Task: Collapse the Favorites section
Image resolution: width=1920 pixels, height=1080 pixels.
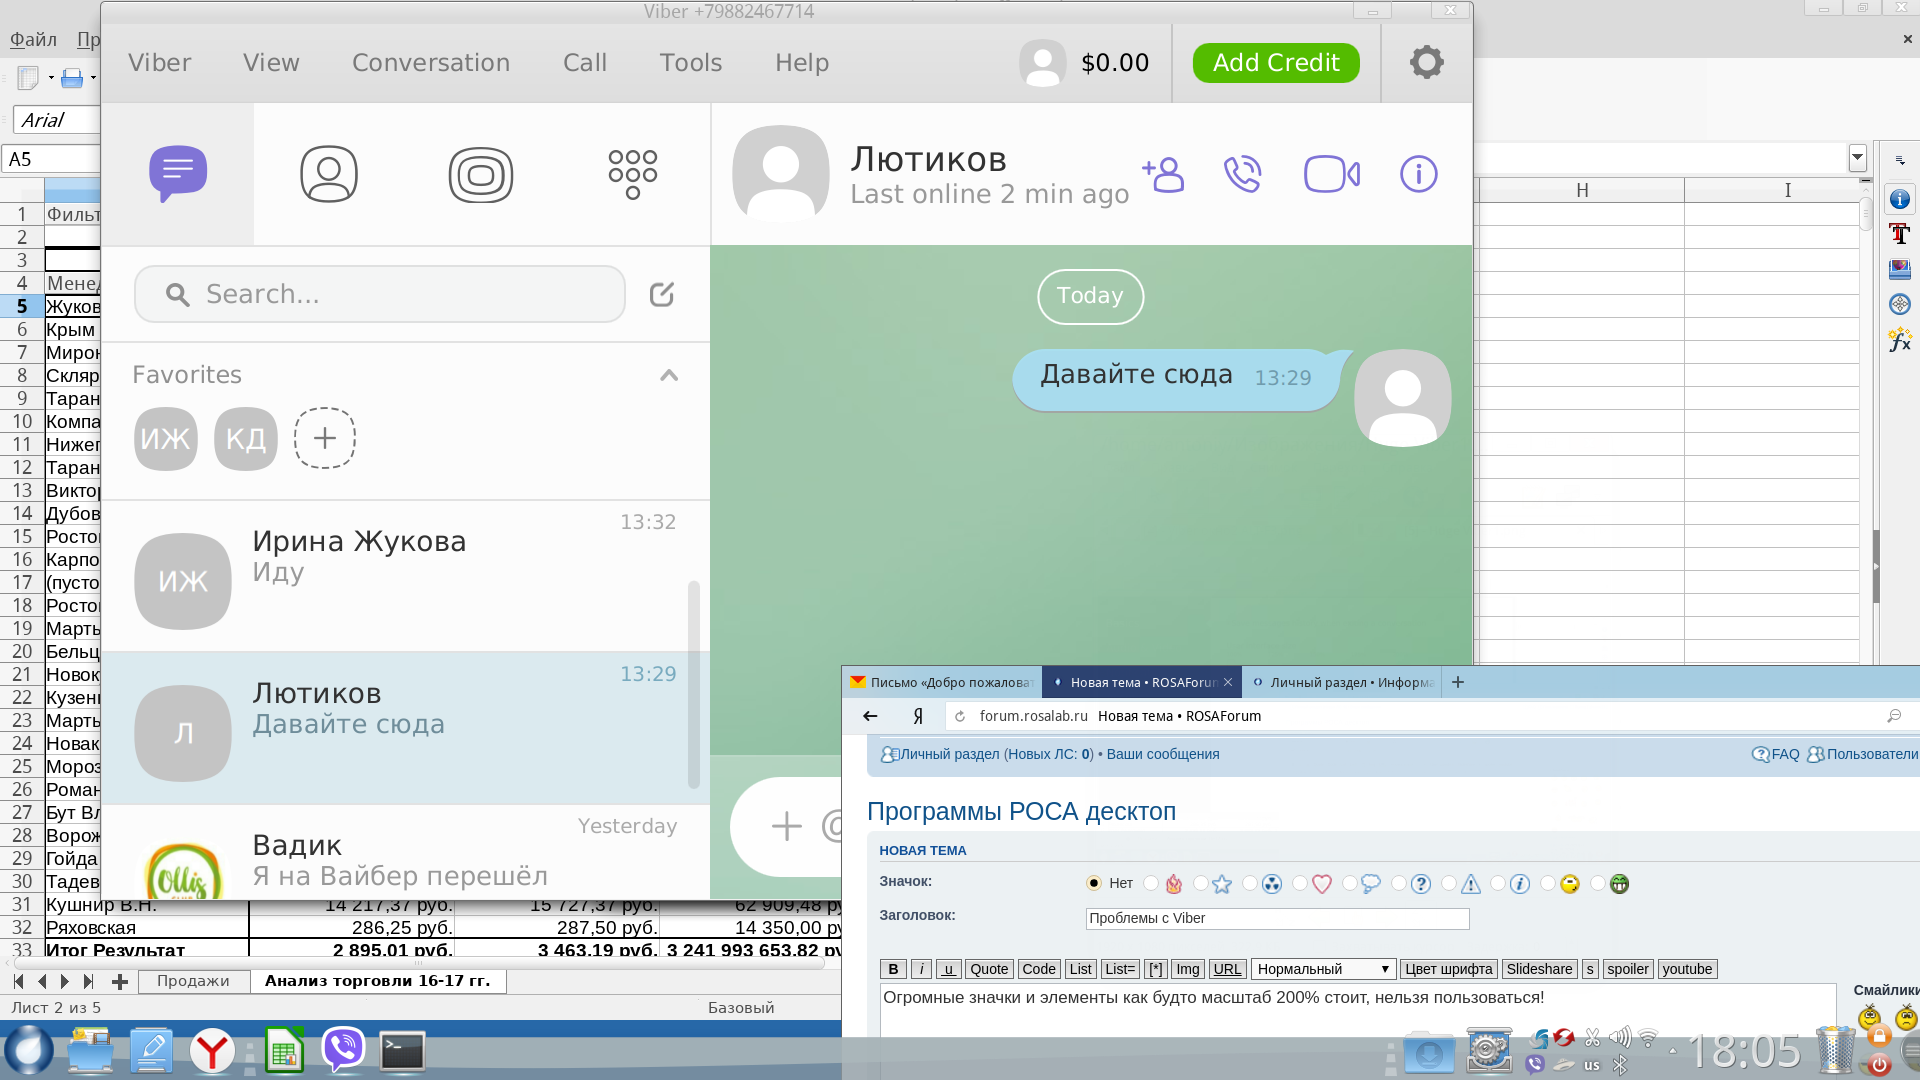Action: click(669, 375)
